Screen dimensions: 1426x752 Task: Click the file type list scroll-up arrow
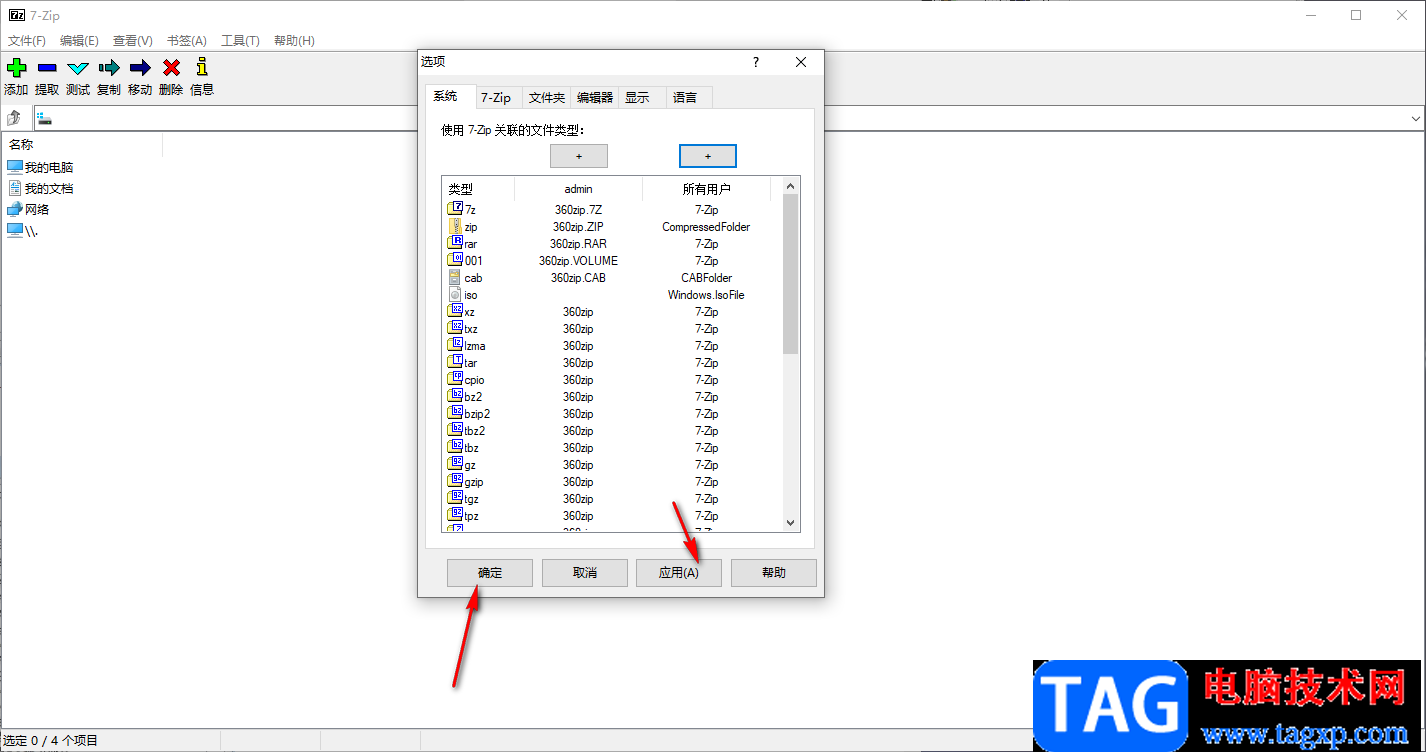pos(790,186)
